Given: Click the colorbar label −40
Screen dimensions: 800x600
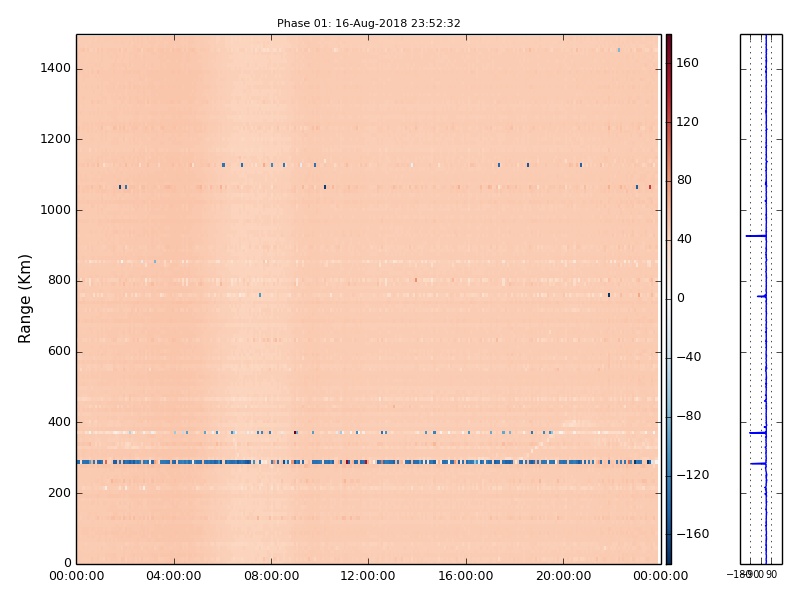Looking at the screenshot, I should 689,357.
